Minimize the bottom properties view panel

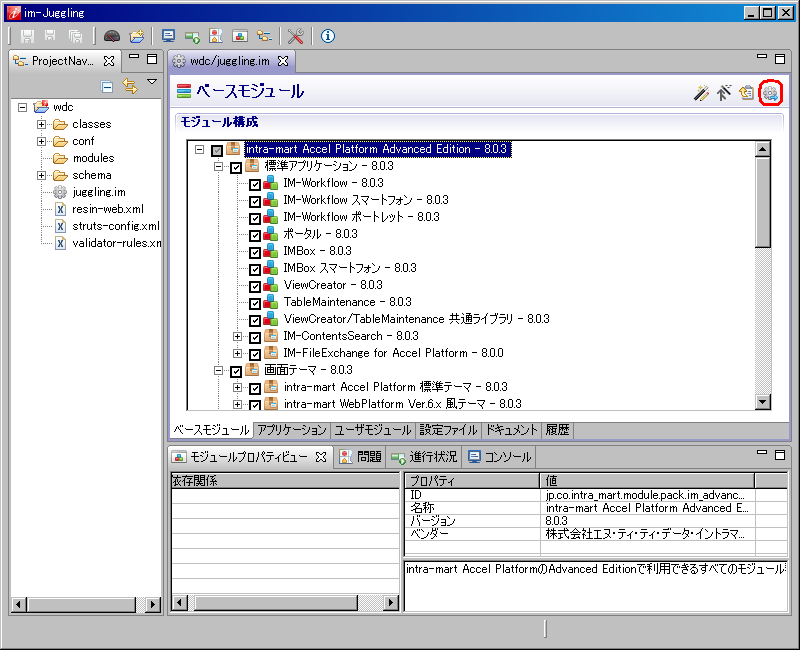pyautogui.click(x=762, y=452)
